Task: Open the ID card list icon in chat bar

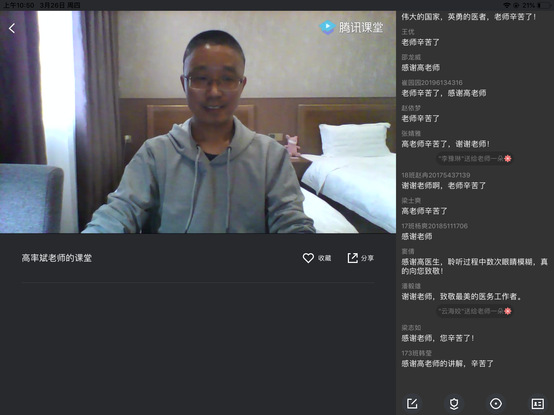Action: tap(538, 403)
